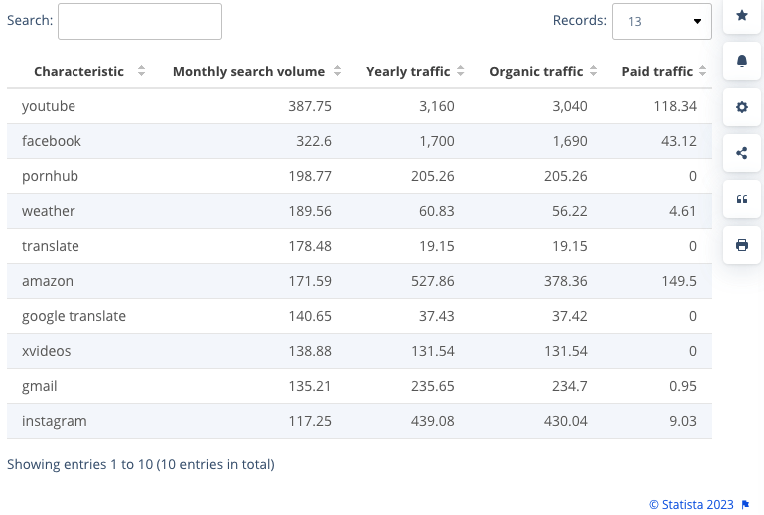Open the © Statista 2023 link
The width and height of the screenshot is (764, 515).
pyautogui.click(x=691, y=505)
